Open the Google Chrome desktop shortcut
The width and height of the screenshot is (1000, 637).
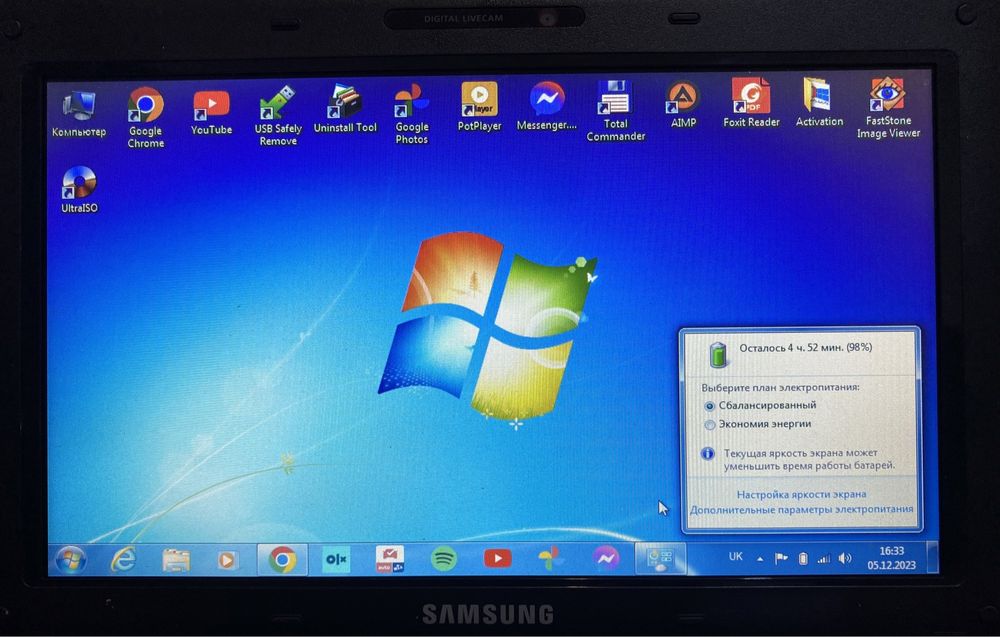145,118
